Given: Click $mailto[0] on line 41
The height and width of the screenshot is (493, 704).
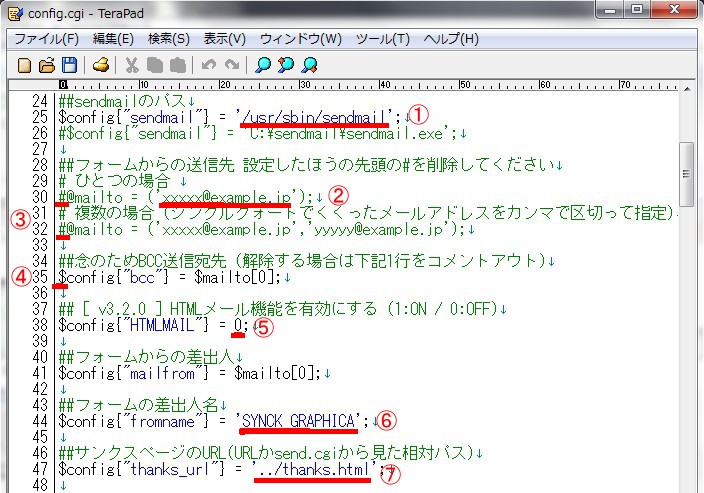Looking at the screenshot, I should coord(273,374).
